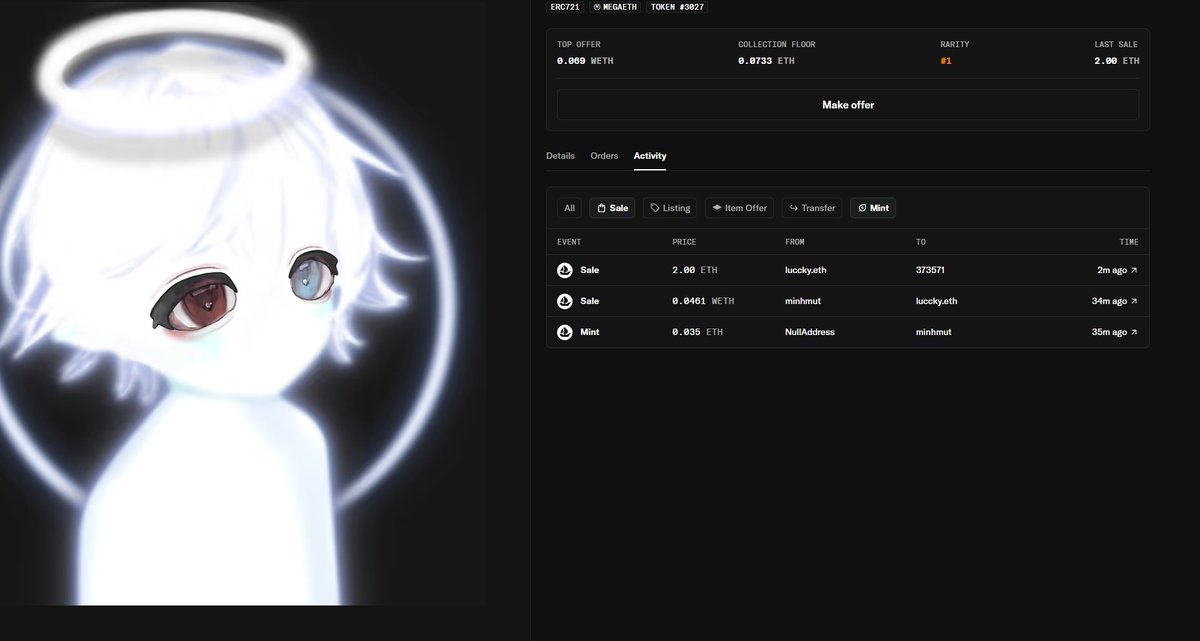Image resolution: width=1200 pixels, height=641 pixels.
Task: Toggle the Mint activity filter
Action: pos(873,208)
